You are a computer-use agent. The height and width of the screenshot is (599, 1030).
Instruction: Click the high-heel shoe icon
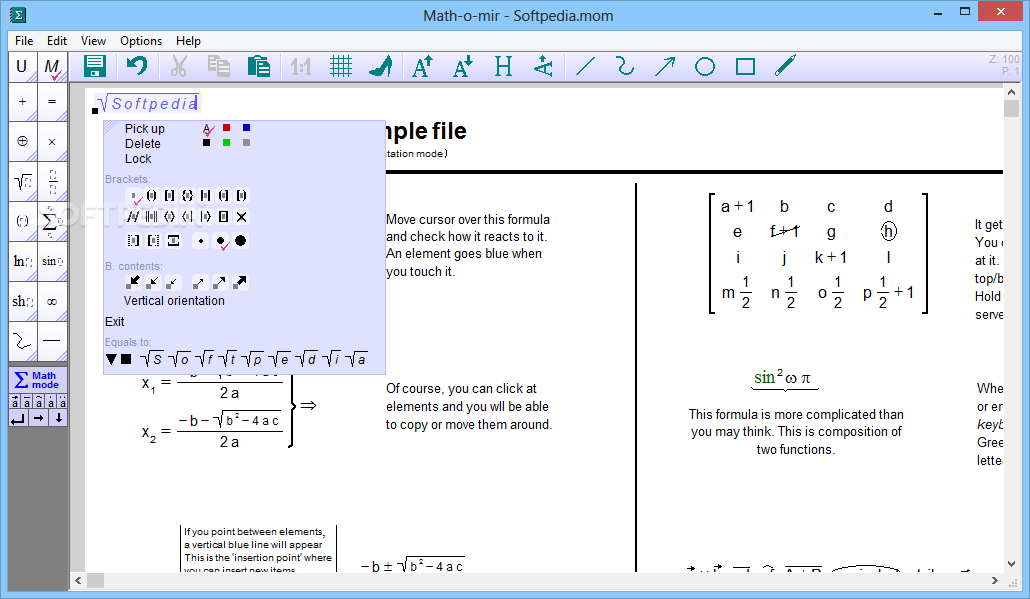381,66
